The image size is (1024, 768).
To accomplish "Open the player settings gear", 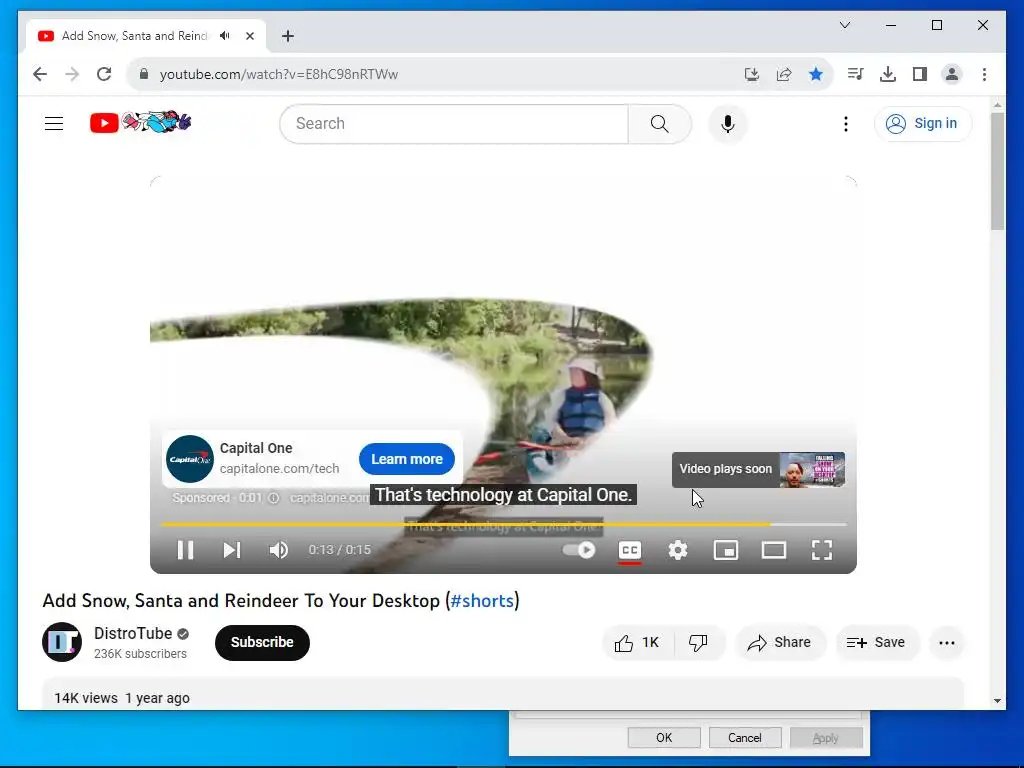I will coord(678,550).
